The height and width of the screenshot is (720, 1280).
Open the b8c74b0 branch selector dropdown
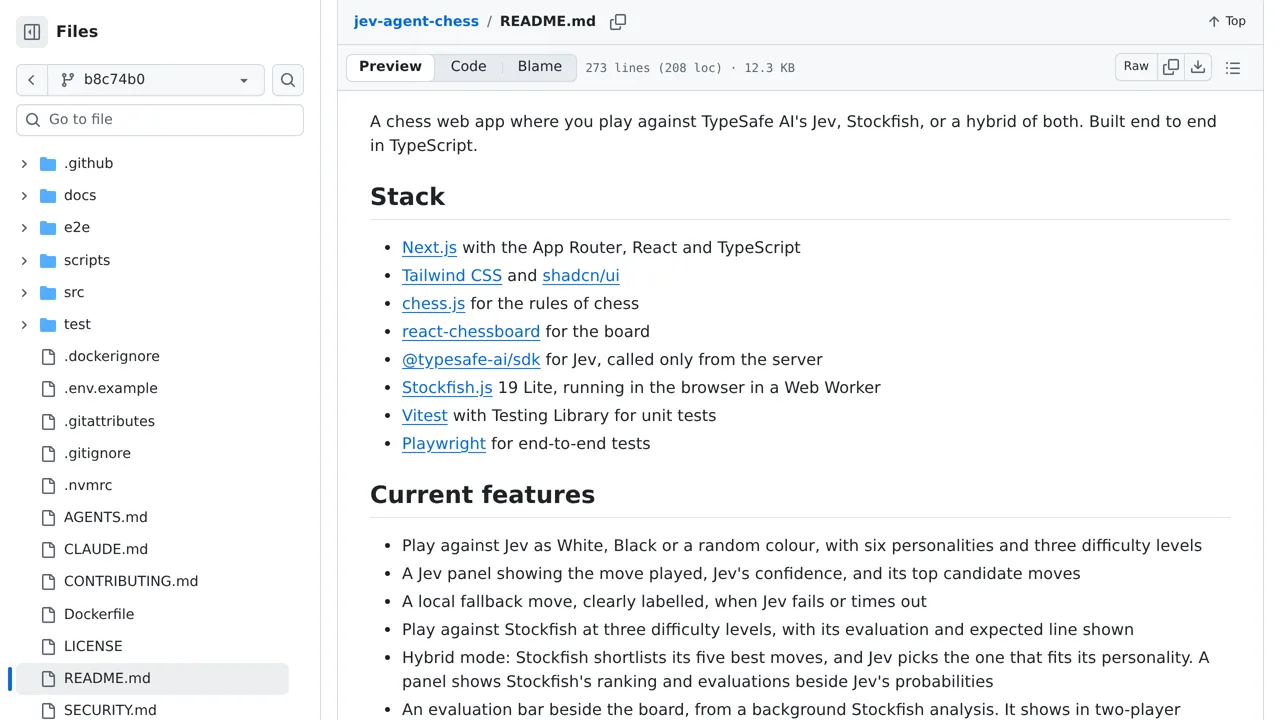coord(155,80)
